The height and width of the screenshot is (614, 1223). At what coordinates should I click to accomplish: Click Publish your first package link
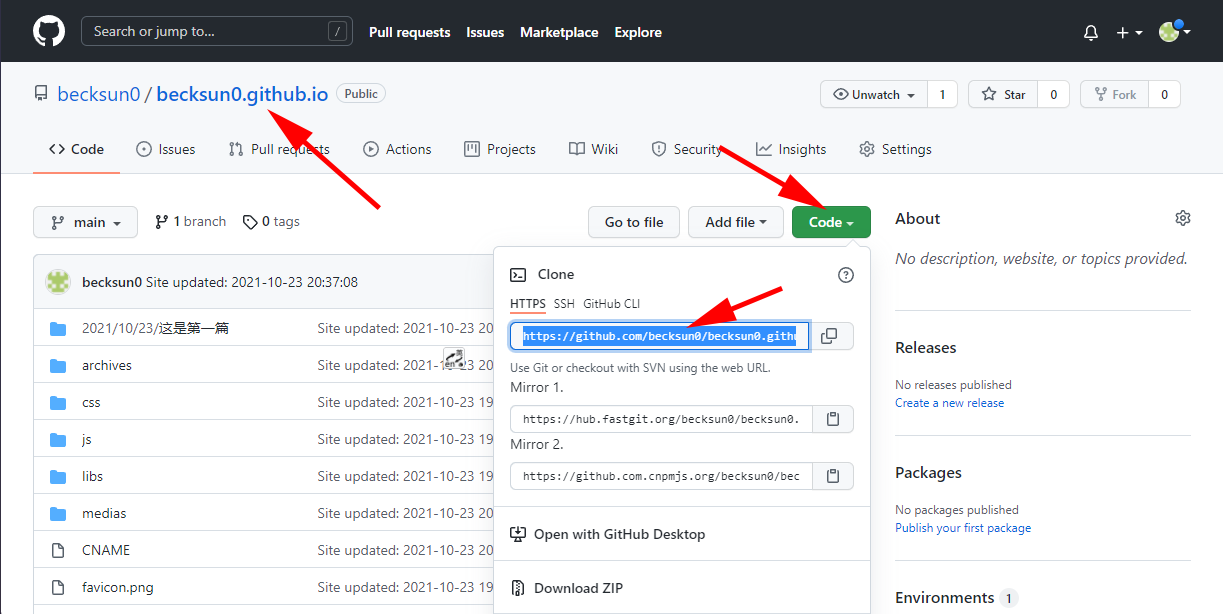pos(963,528)
